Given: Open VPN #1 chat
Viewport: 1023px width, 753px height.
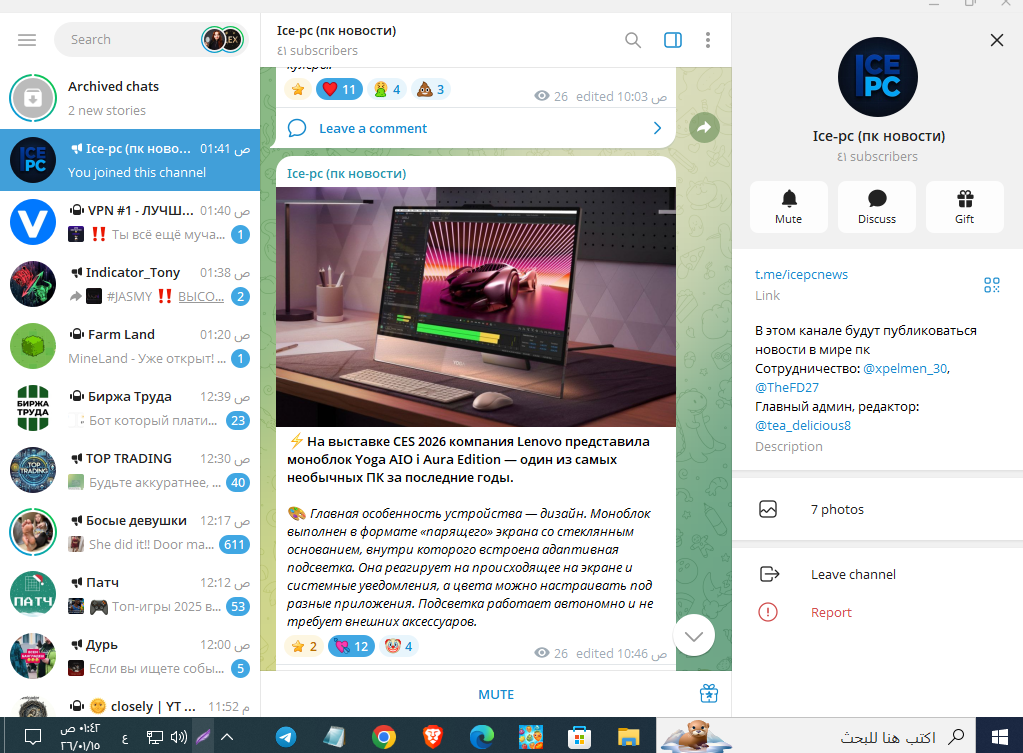Looking at the screenshot, I should (x=130, y=222).
